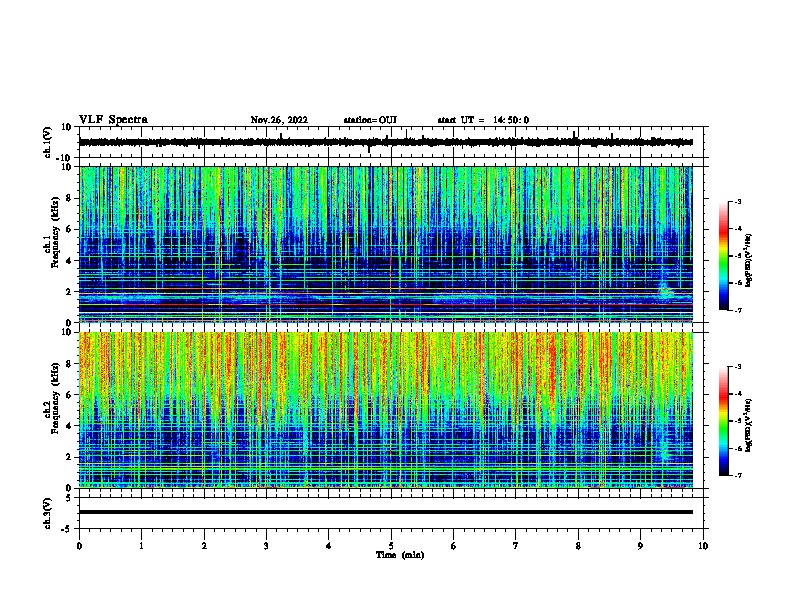
Task: Click time axis tick label "2"
Action: (204, 546)
